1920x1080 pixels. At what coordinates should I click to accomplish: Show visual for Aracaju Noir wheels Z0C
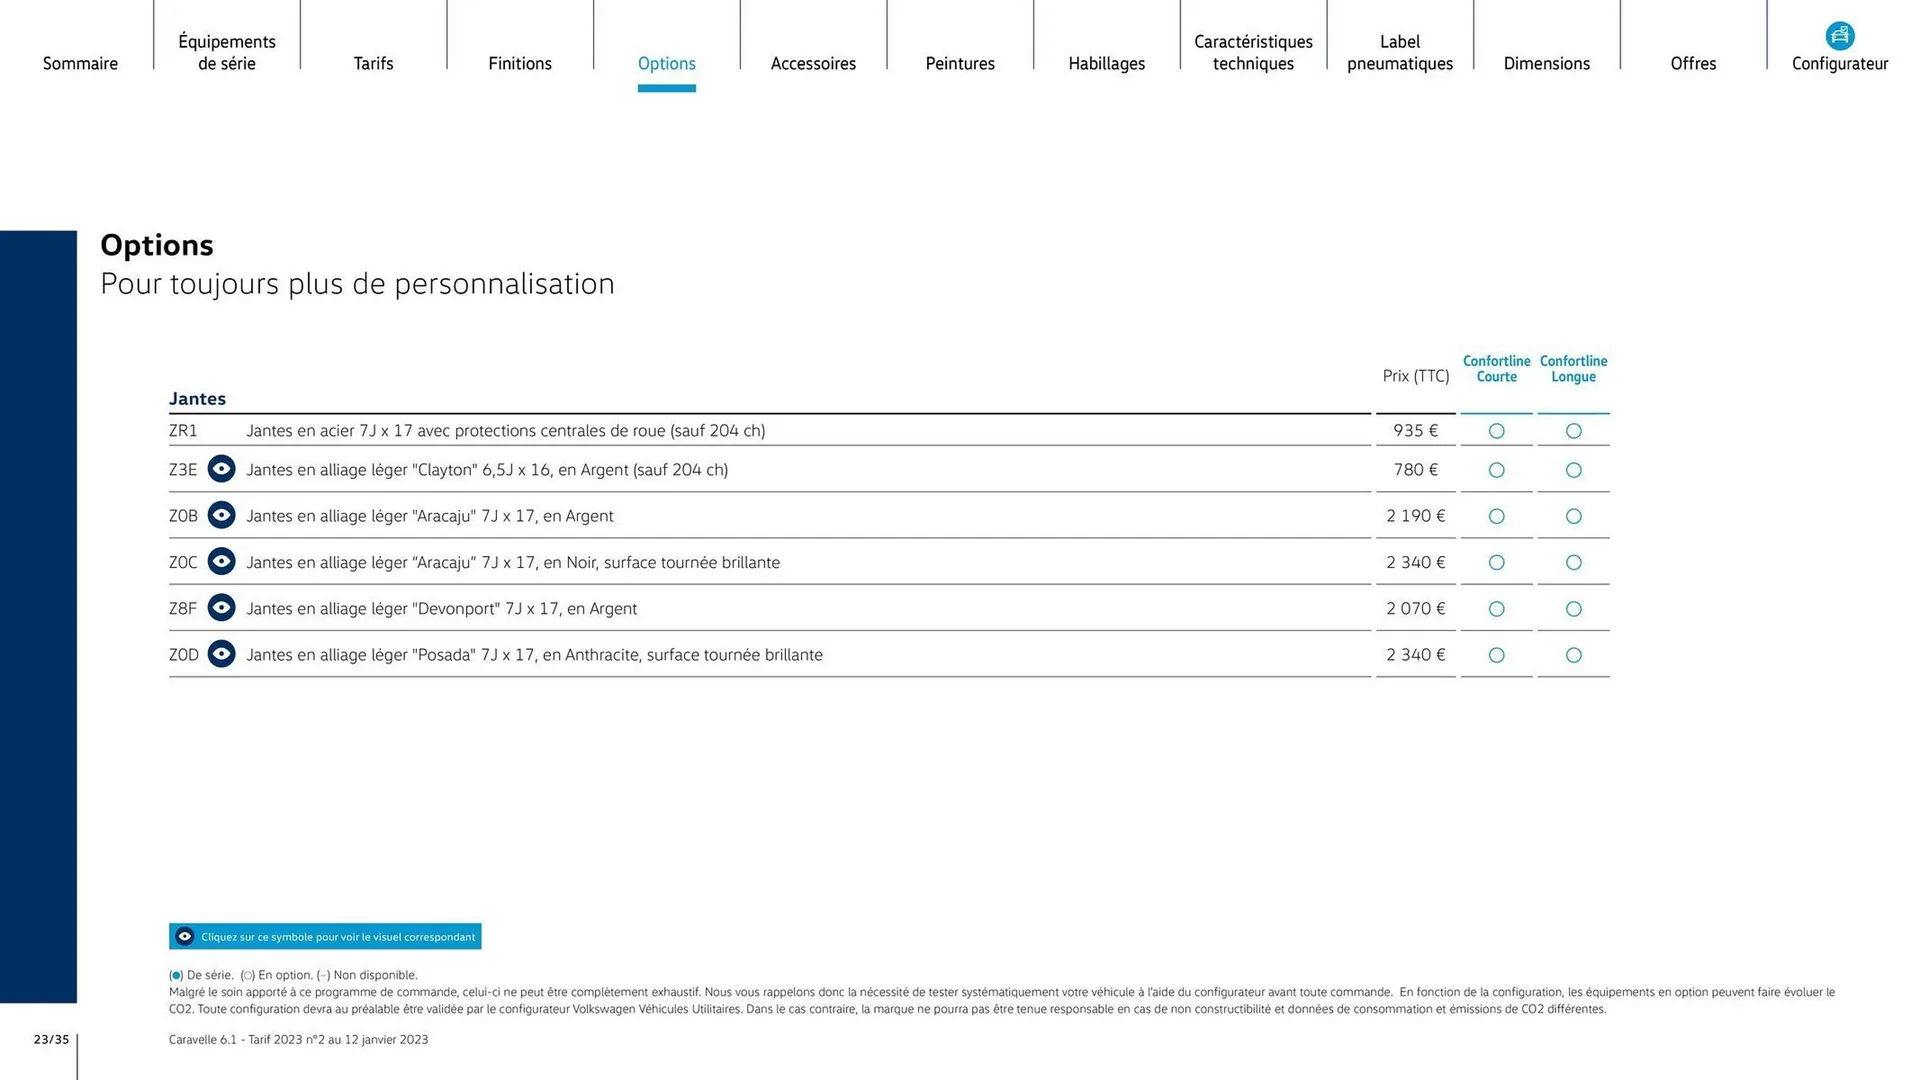click(221, 561)
